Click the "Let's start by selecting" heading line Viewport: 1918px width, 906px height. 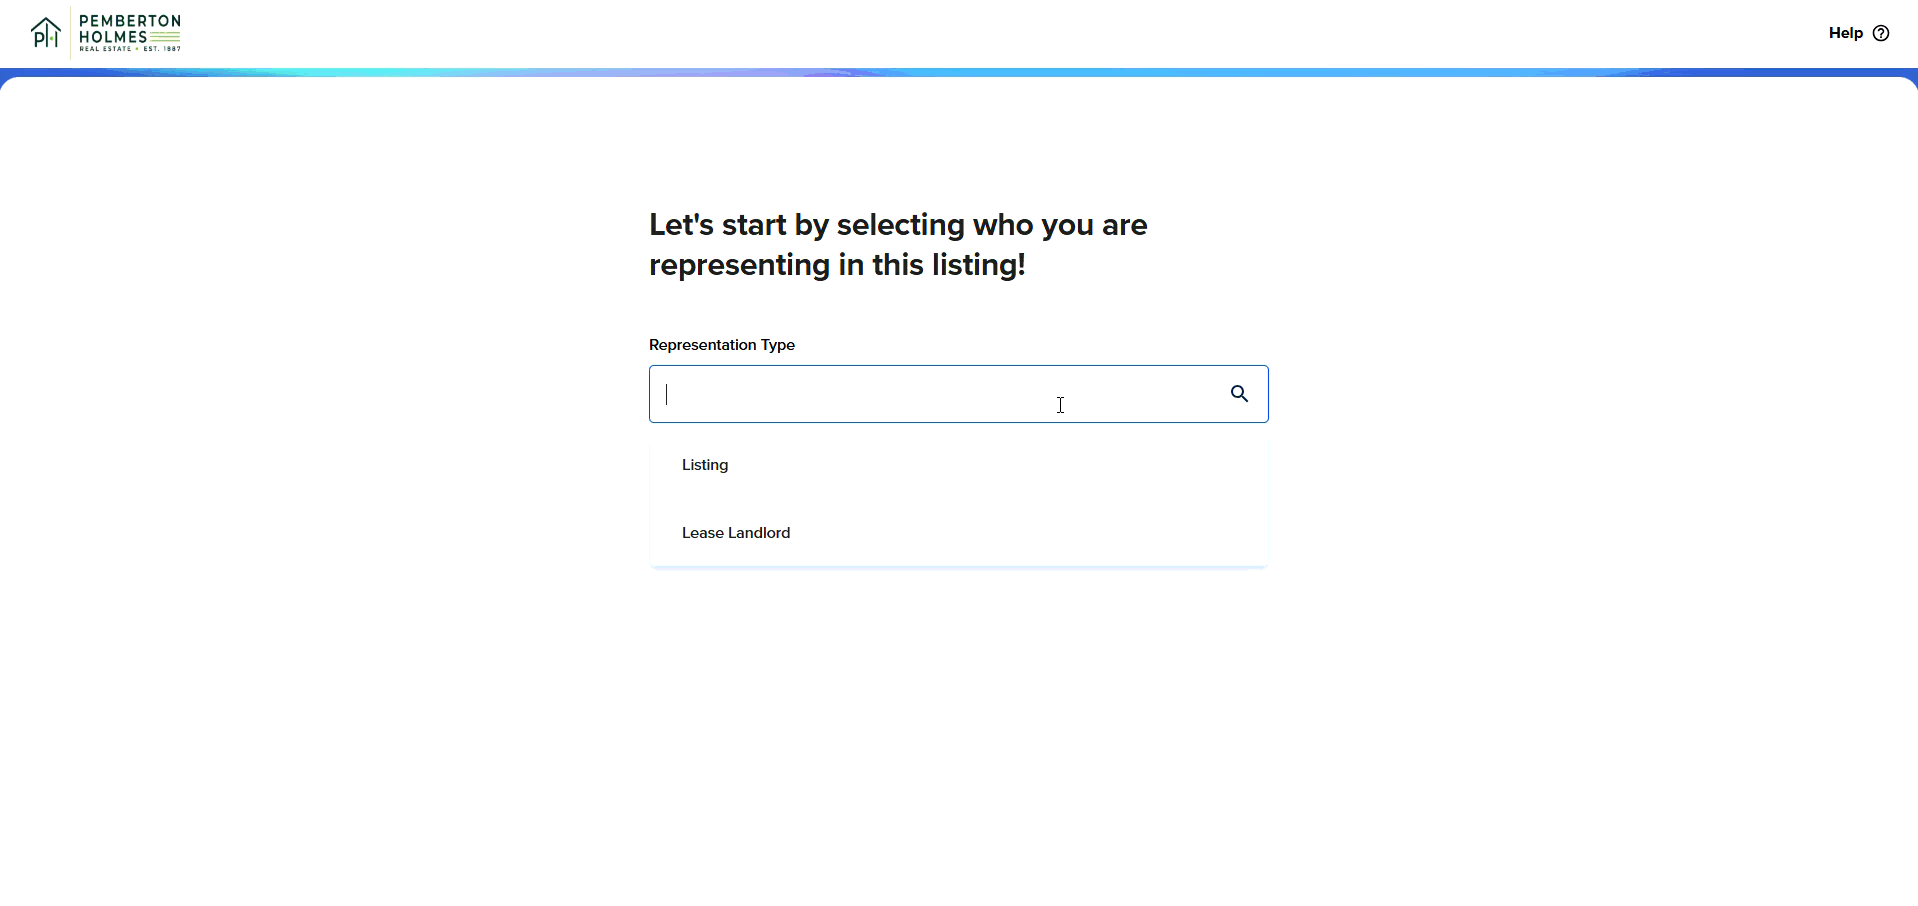click(x=897, y=225)
